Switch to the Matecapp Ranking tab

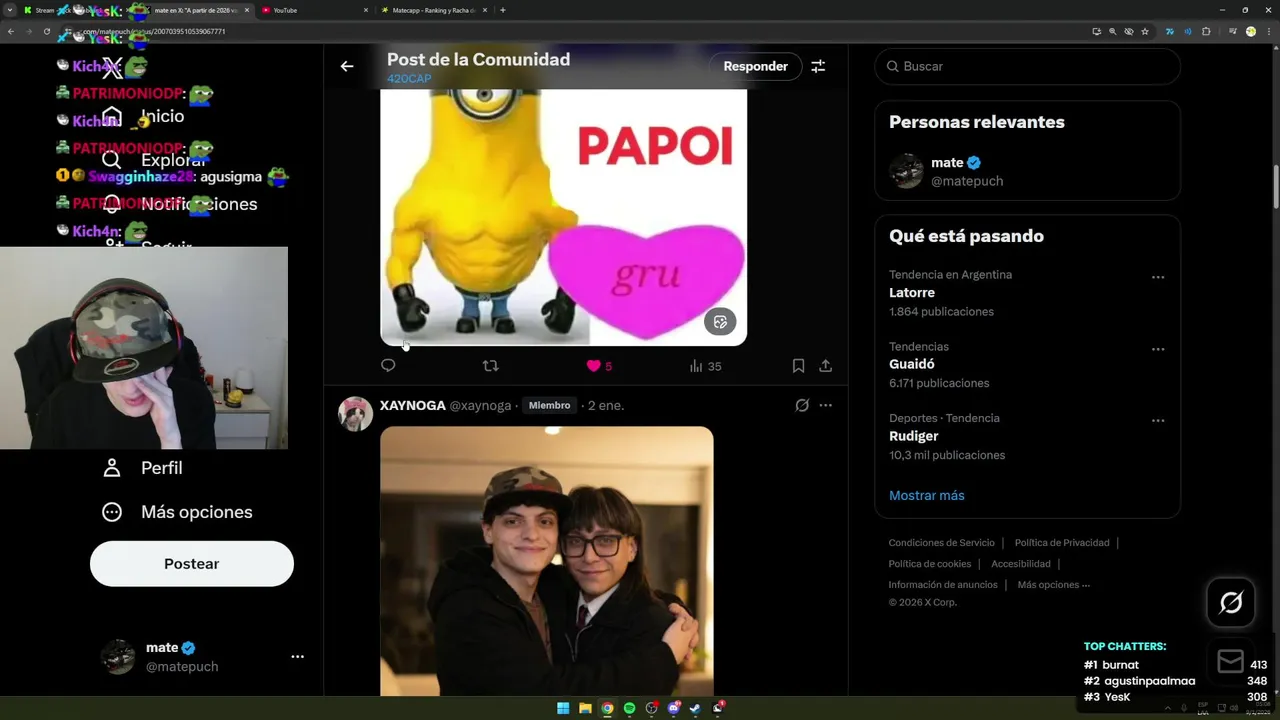click(x=434, y=10)
